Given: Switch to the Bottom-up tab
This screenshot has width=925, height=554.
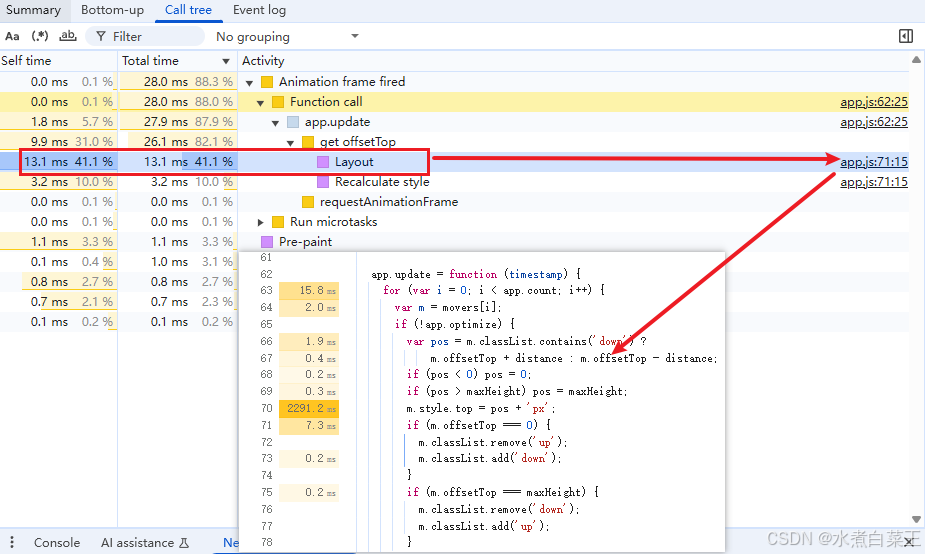Looking at the screenshot, I should [112, 10].
